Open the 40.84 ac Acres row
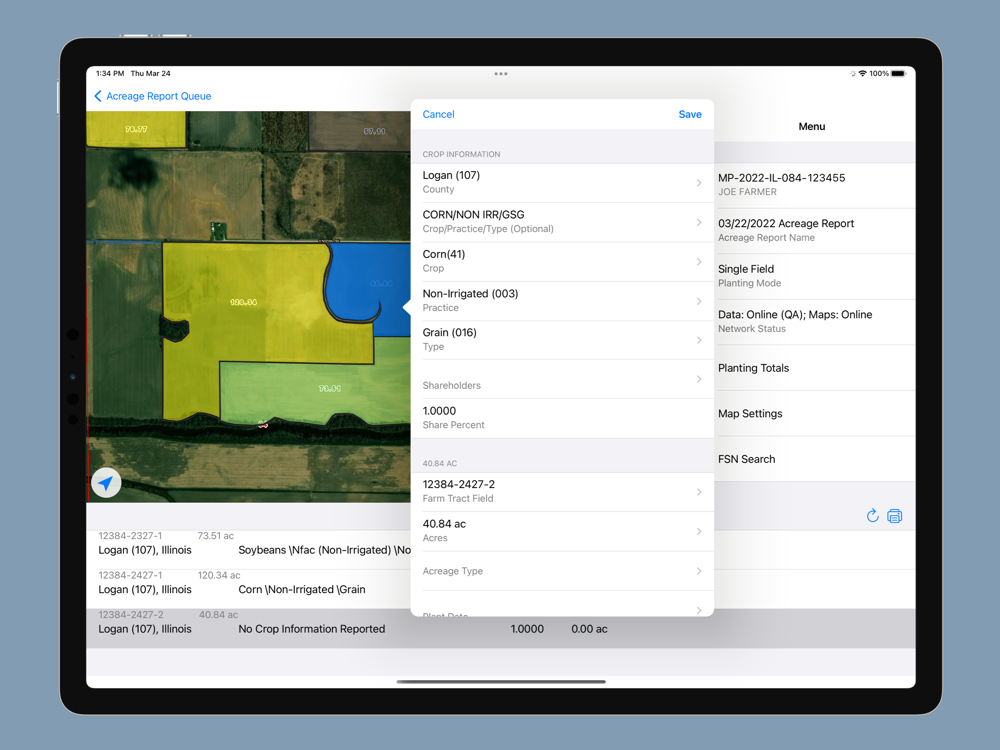Image resolution: width=1000 pixels, height=750 pixels. pos(562,531)
